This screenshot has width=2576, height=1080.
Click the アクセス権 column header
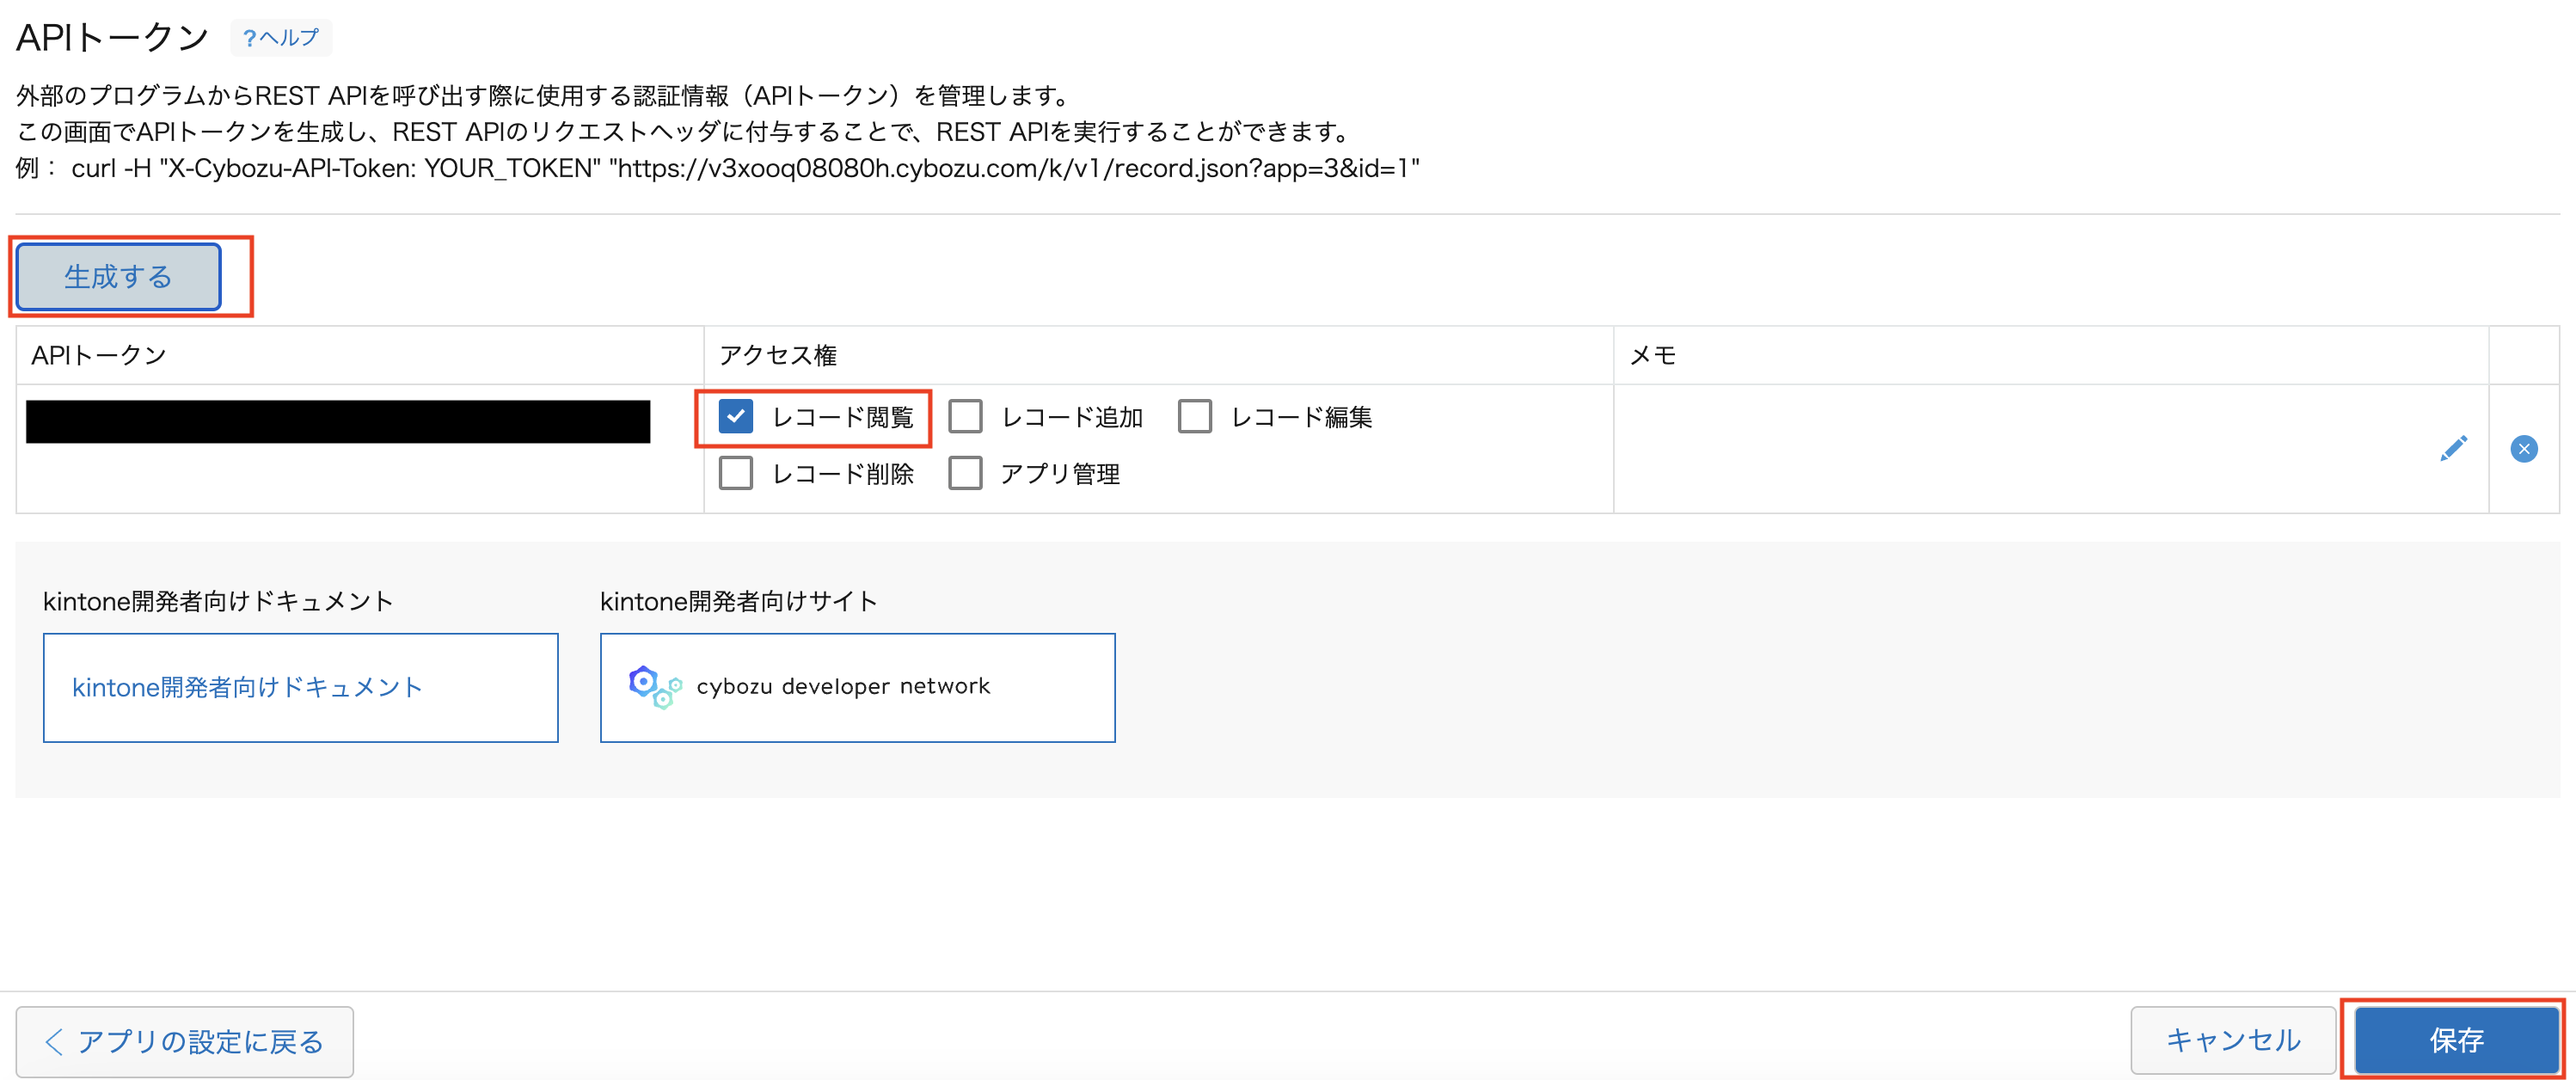coord(778,355)
